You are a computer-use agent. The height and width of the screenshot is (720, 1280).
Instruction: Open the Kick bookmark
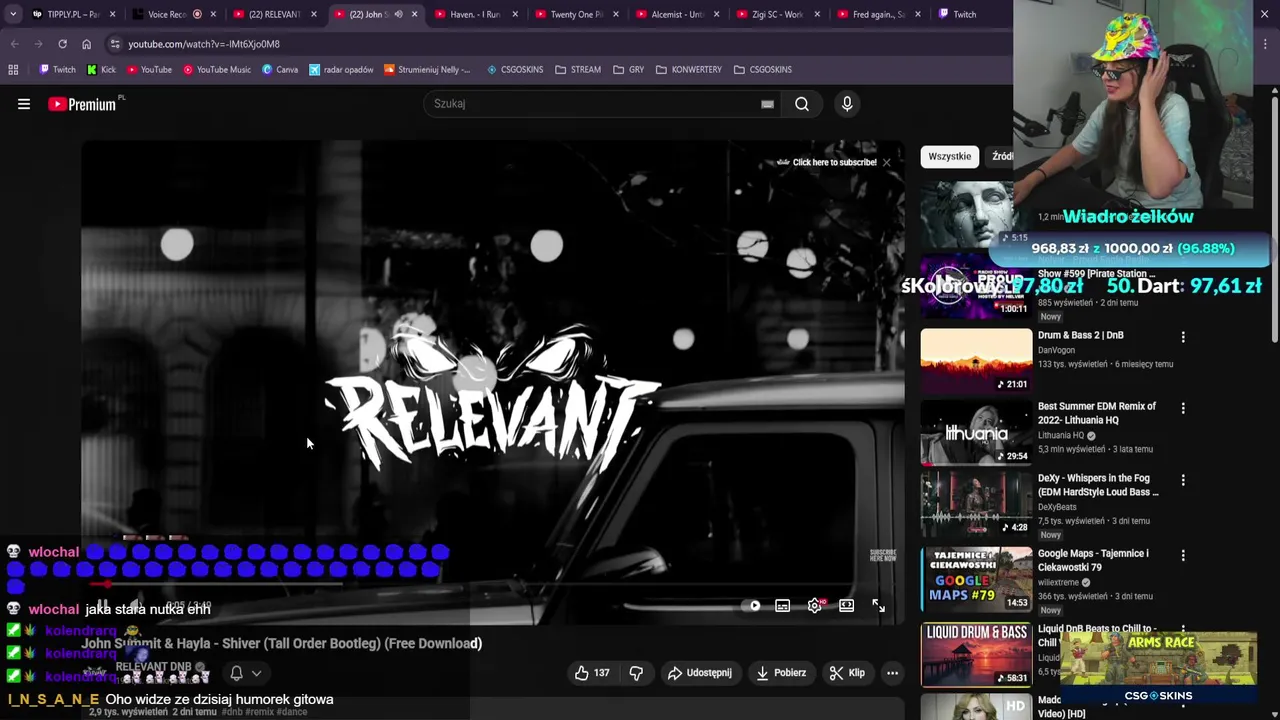tap(101, 70)
